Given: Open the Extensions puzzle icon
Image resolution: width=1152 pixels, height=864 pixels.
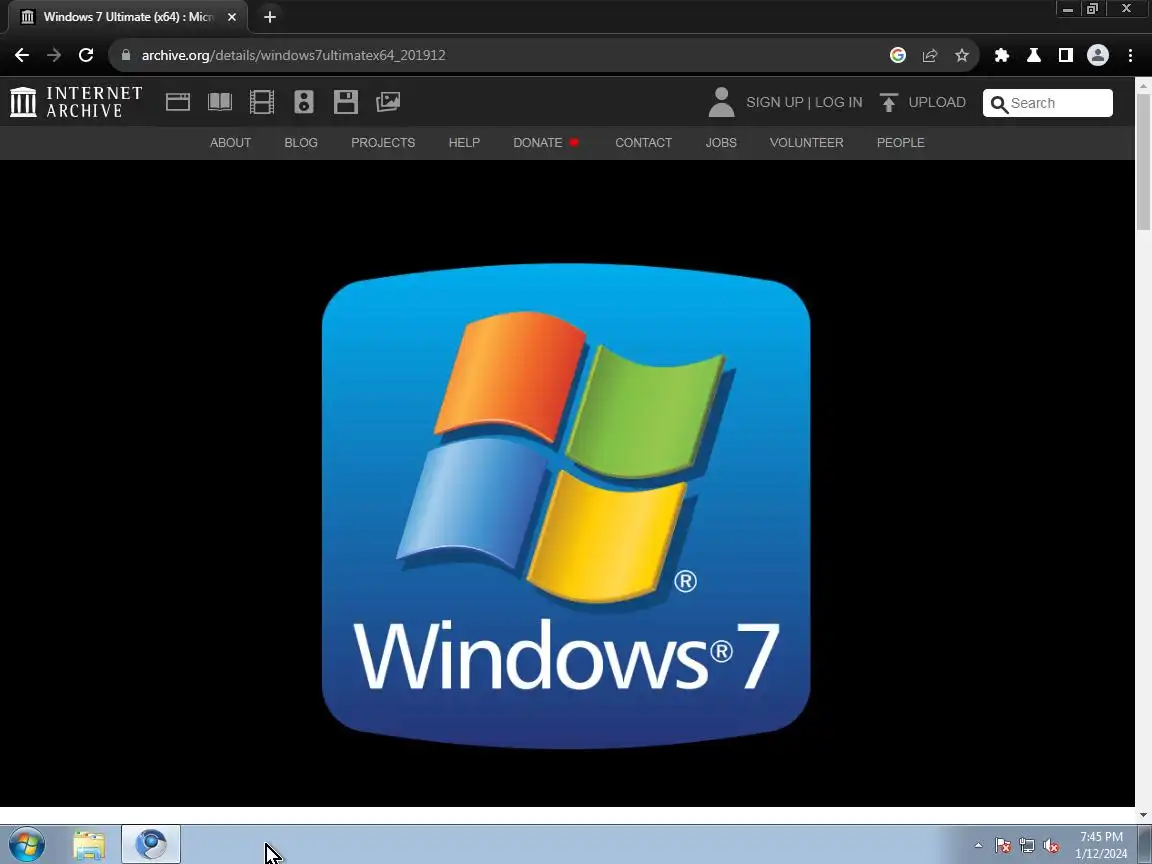Looking at the screenshot, I should coord(1001,55).
